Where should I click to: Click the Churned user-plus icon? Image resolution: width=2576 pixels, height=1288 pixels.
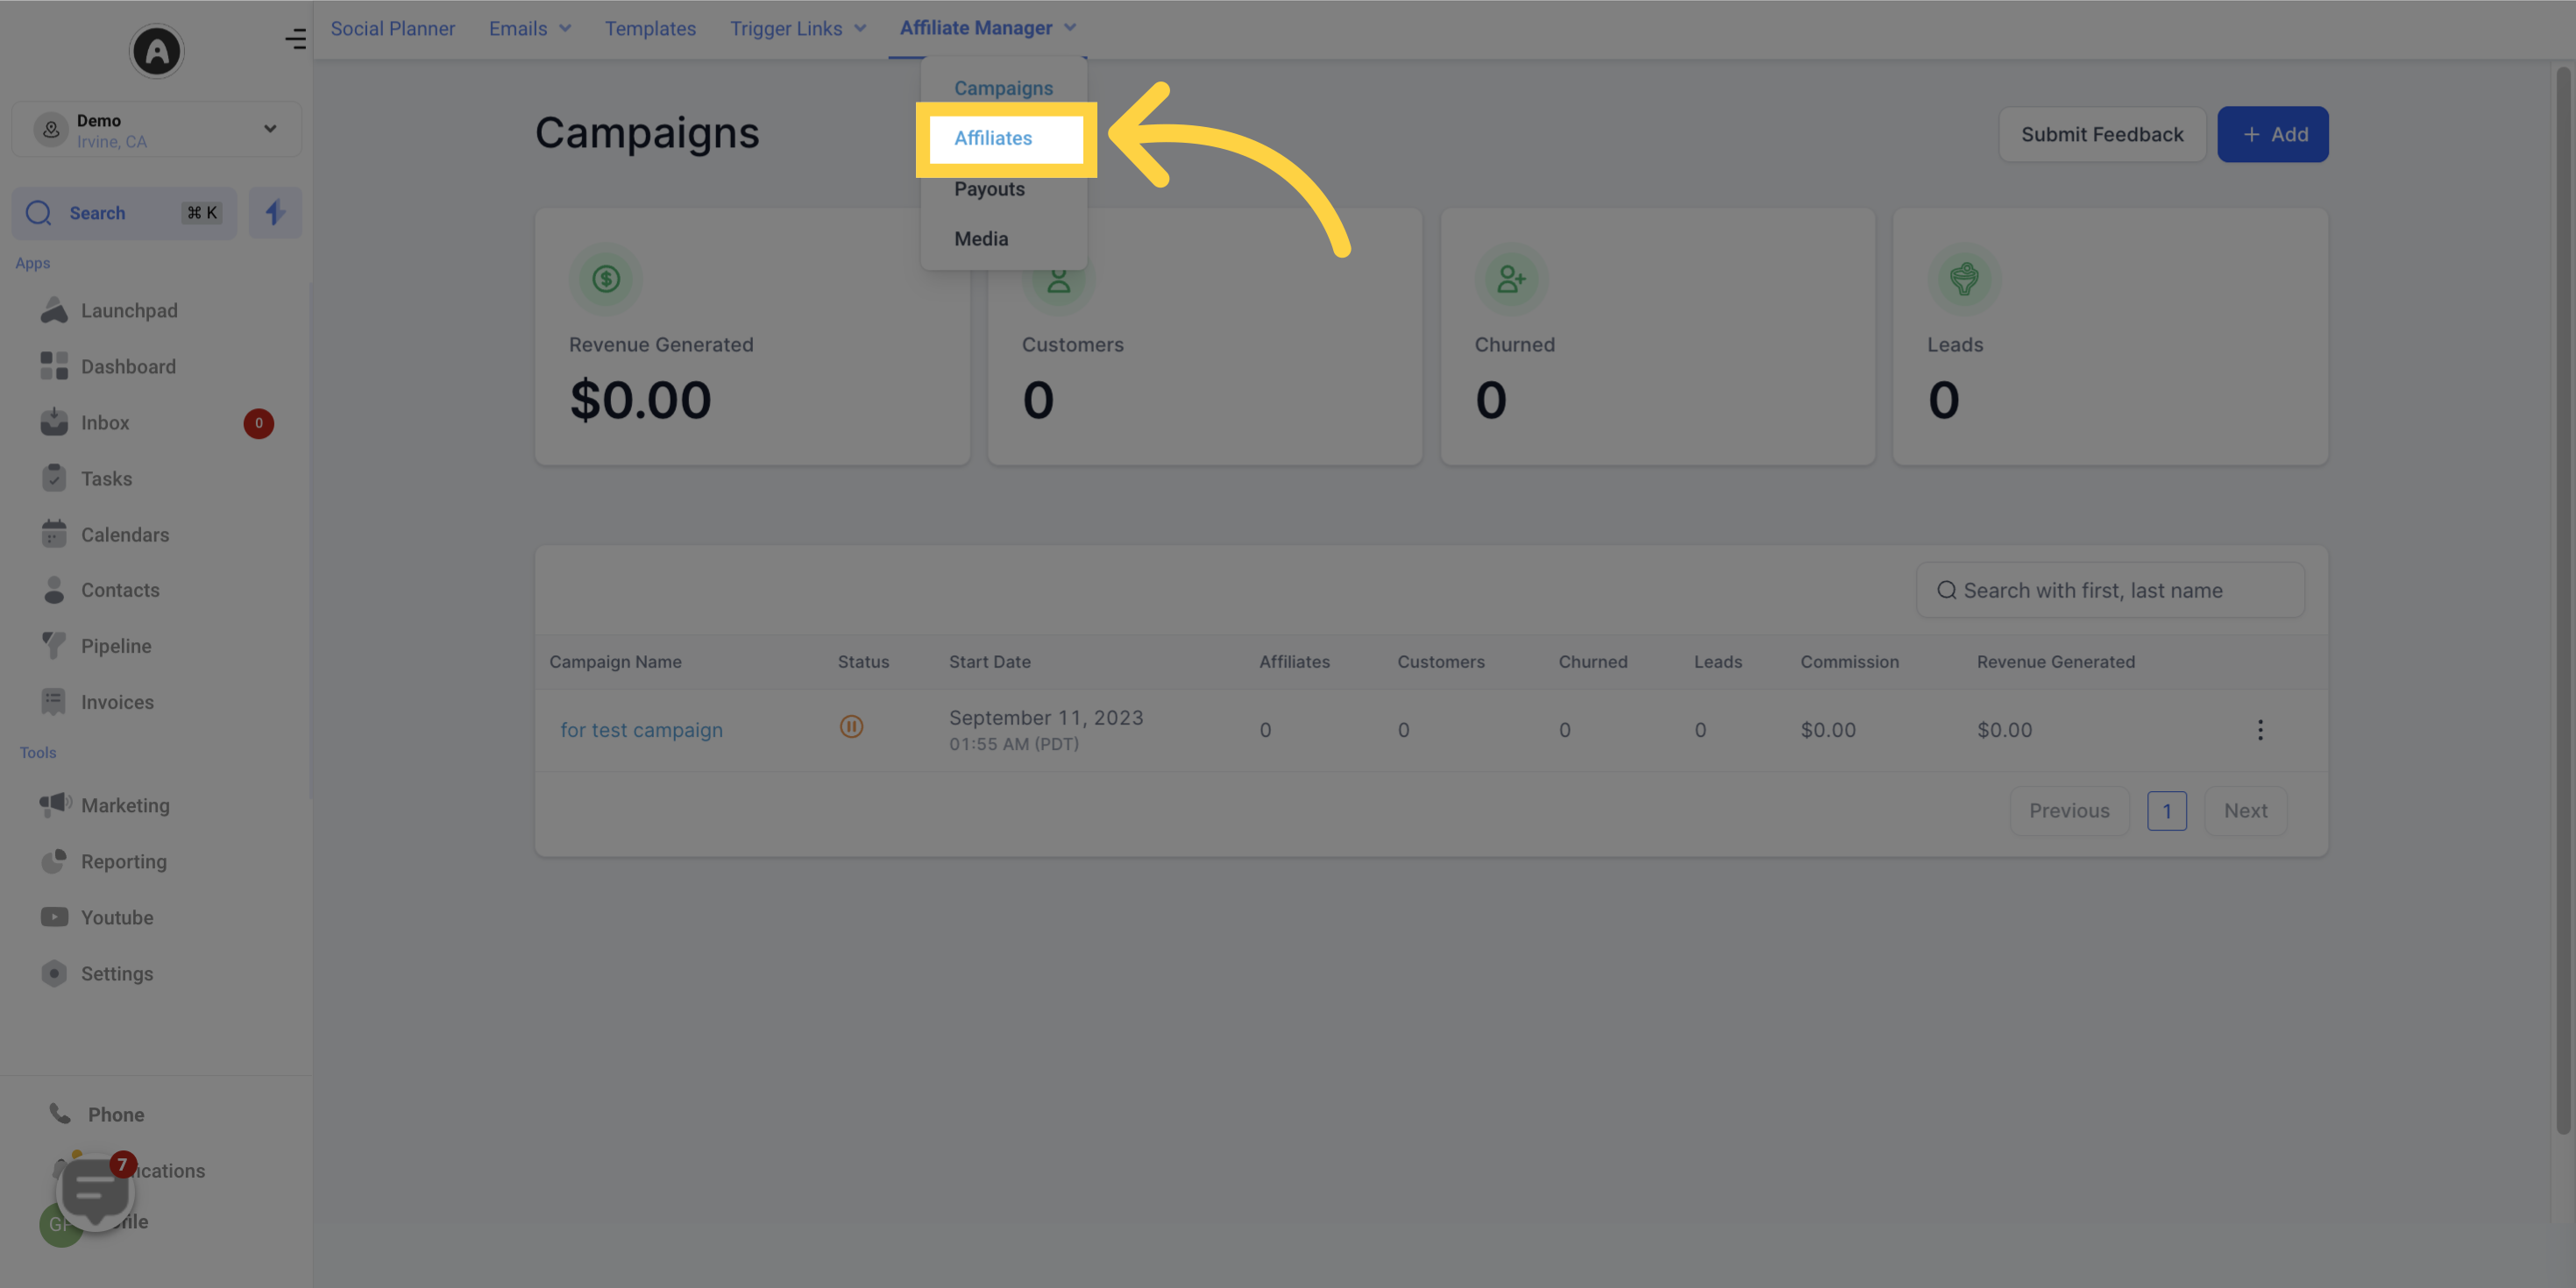pos(1511,278)
